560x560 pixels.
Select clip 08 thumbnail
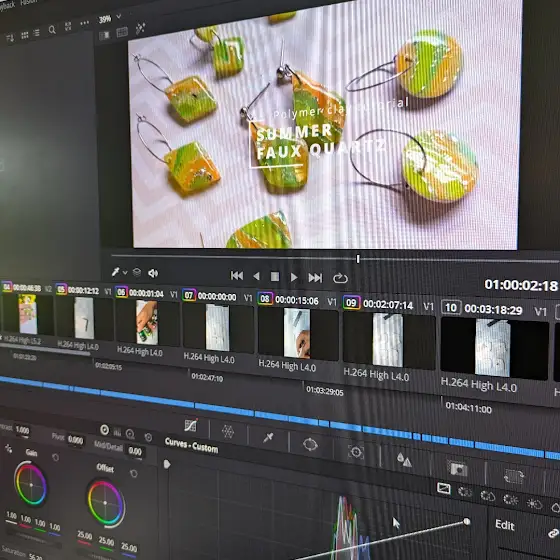click(297, 333)
